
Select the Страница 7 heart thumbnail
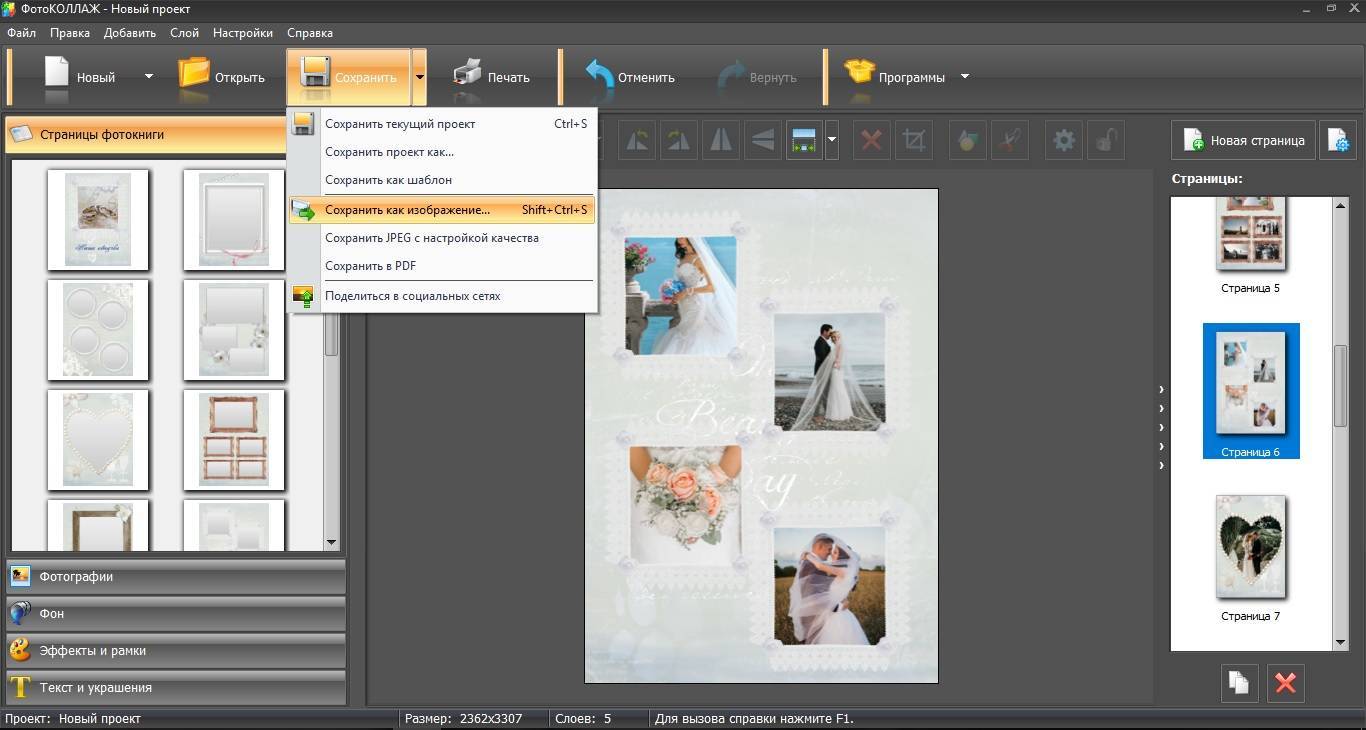(1250, 547)
